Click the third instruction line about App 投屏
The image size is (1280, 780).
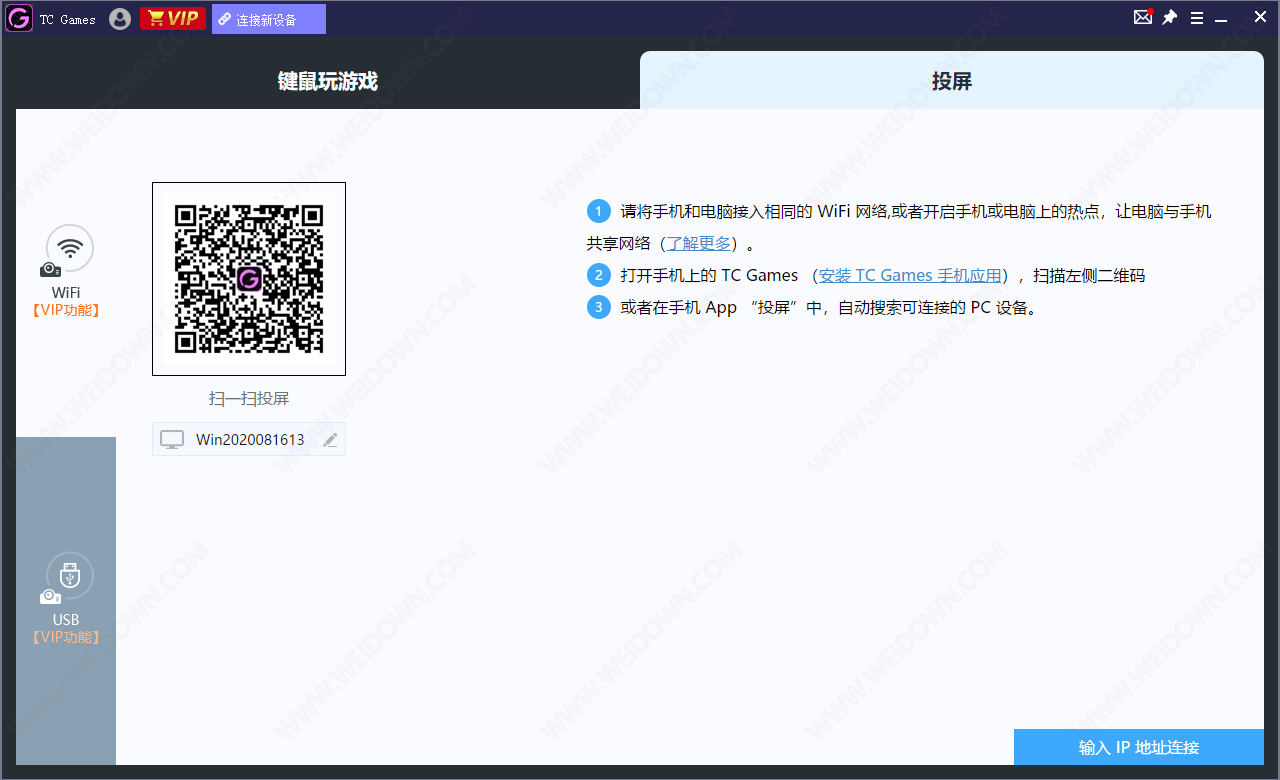814,307
